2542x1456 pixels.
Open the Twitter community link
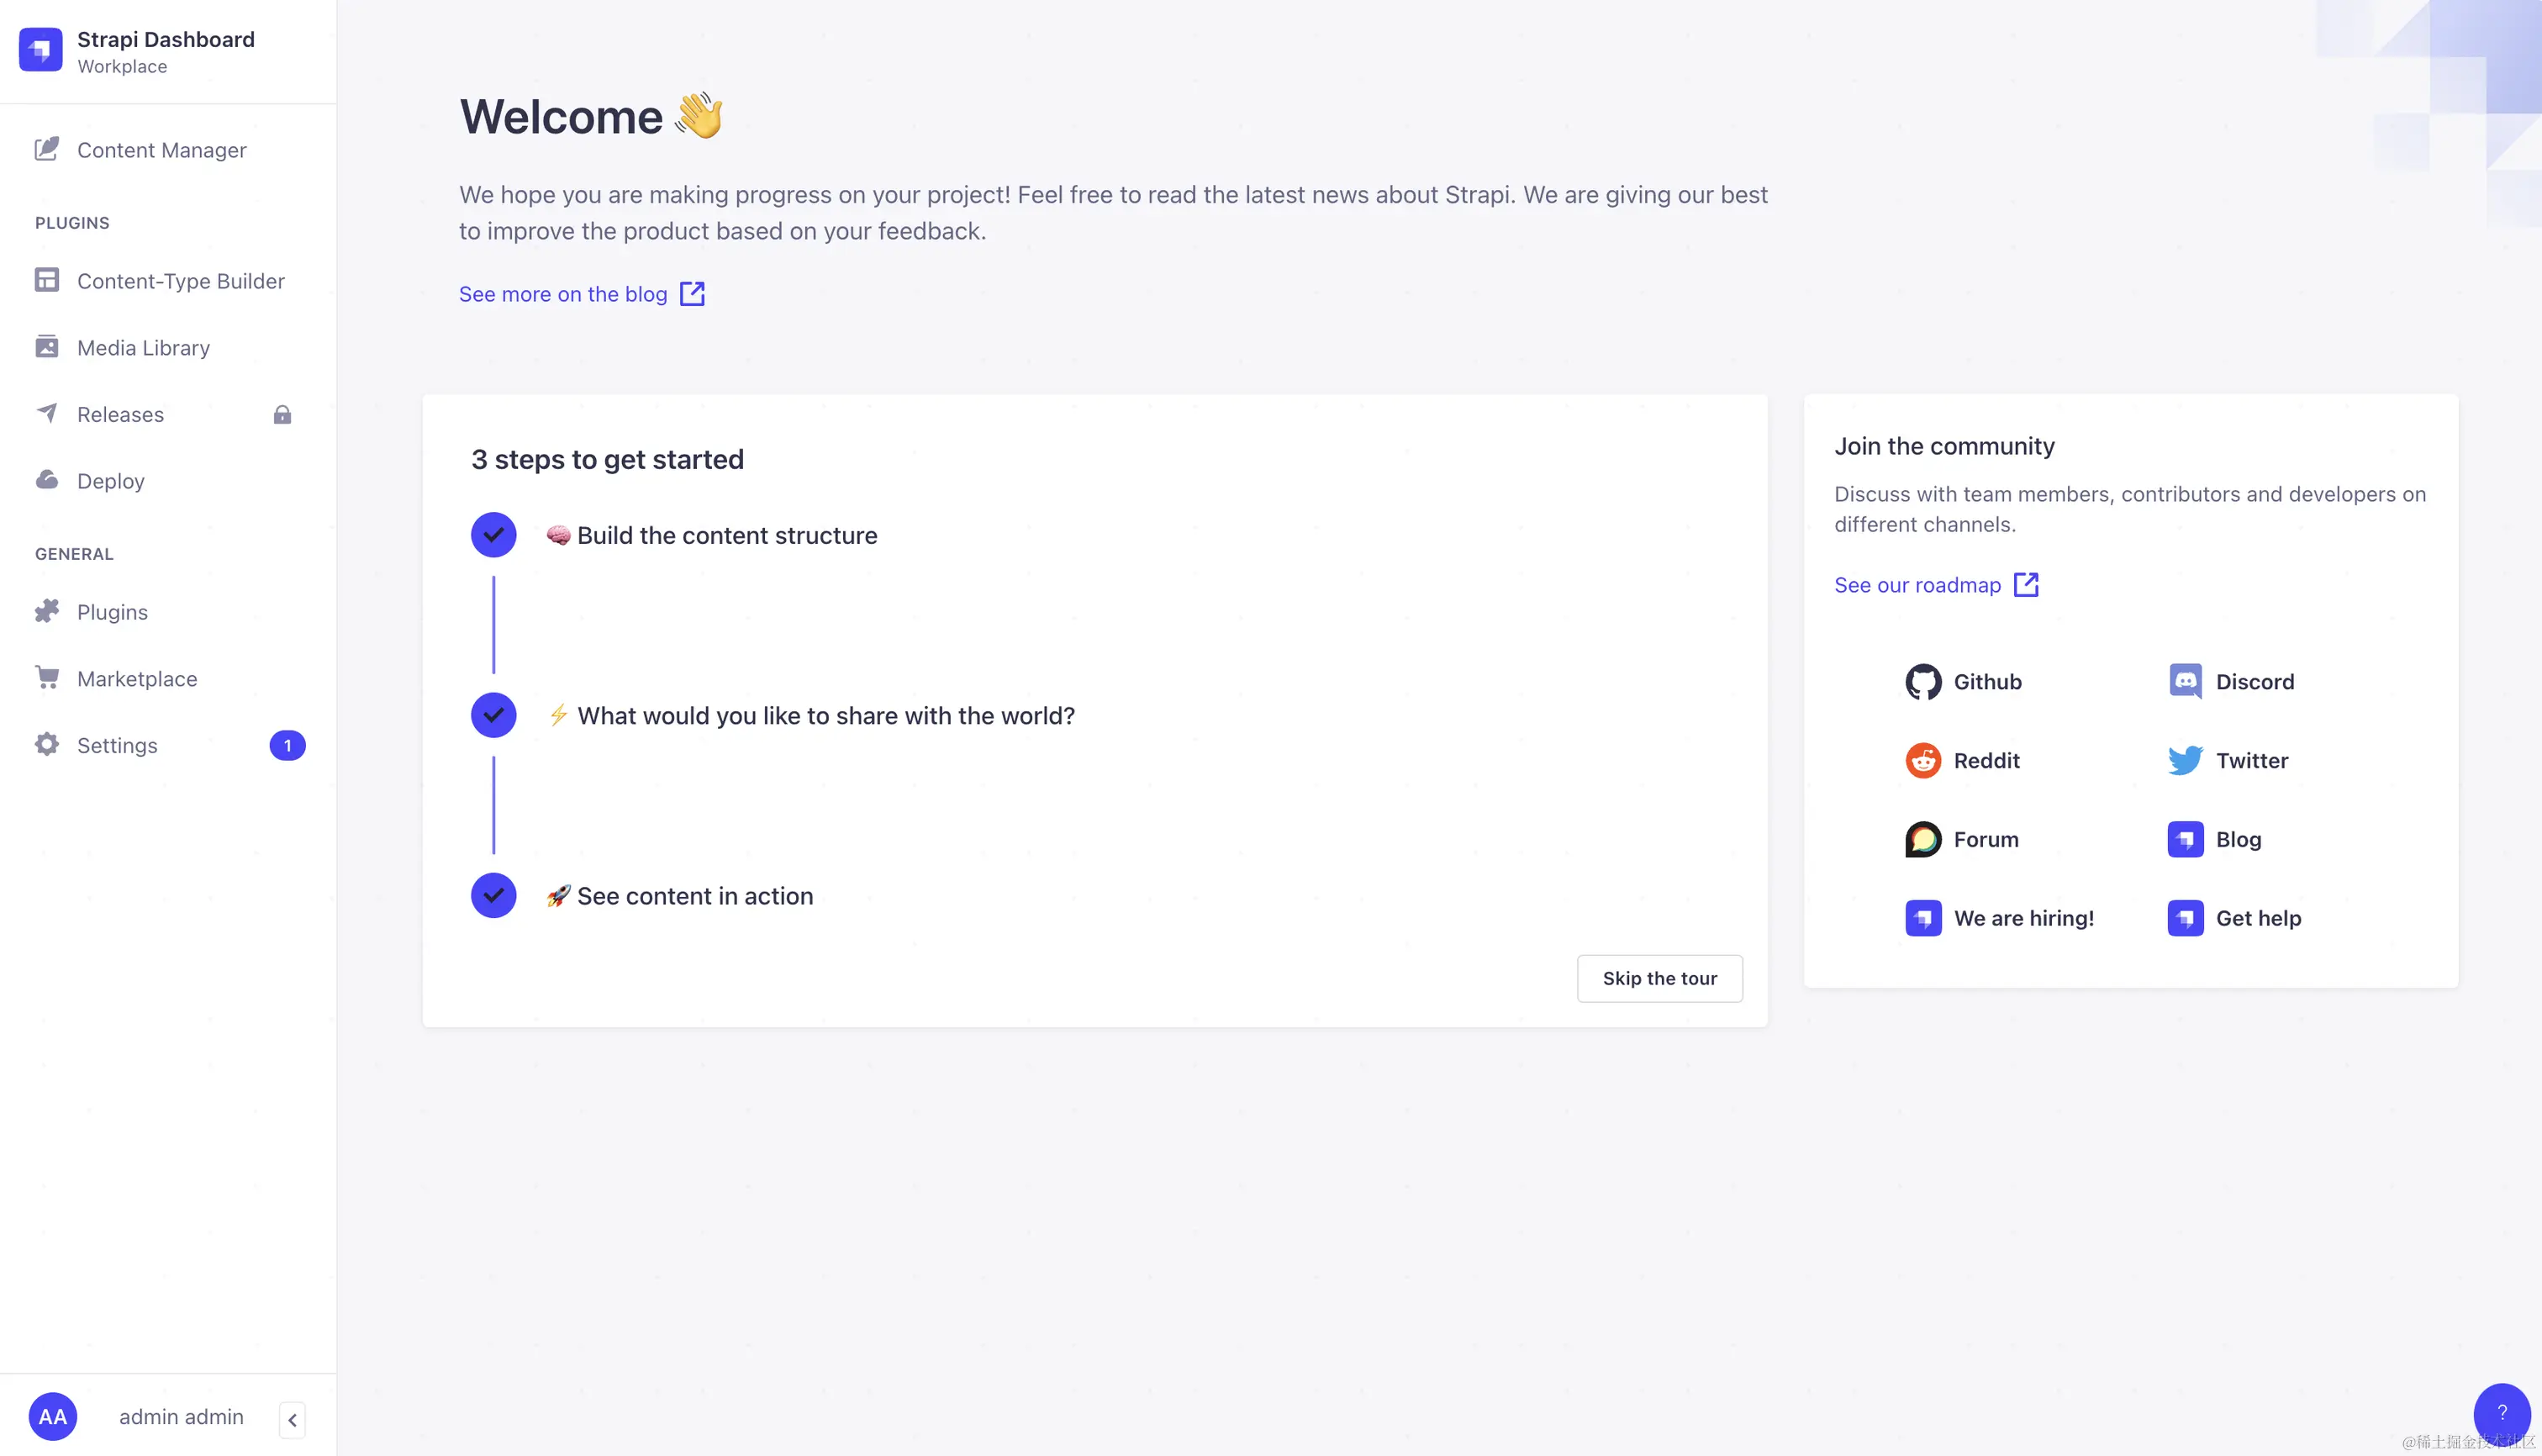(x=2227, y=761)
